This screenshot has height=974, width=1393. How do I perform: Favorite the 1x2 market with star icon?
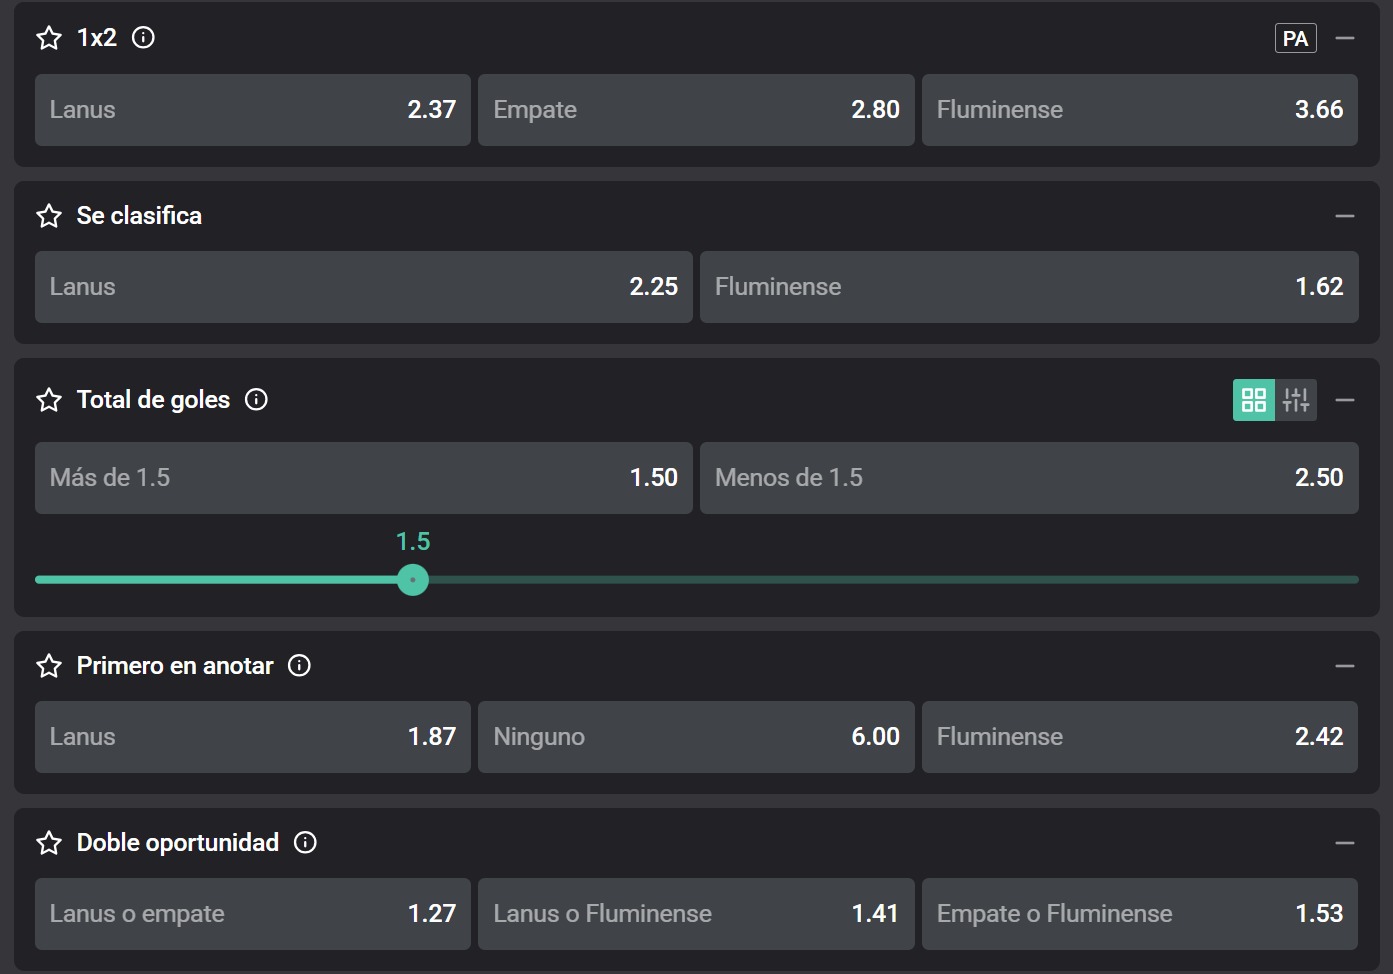pyautogui.click(x=49, y=38)
